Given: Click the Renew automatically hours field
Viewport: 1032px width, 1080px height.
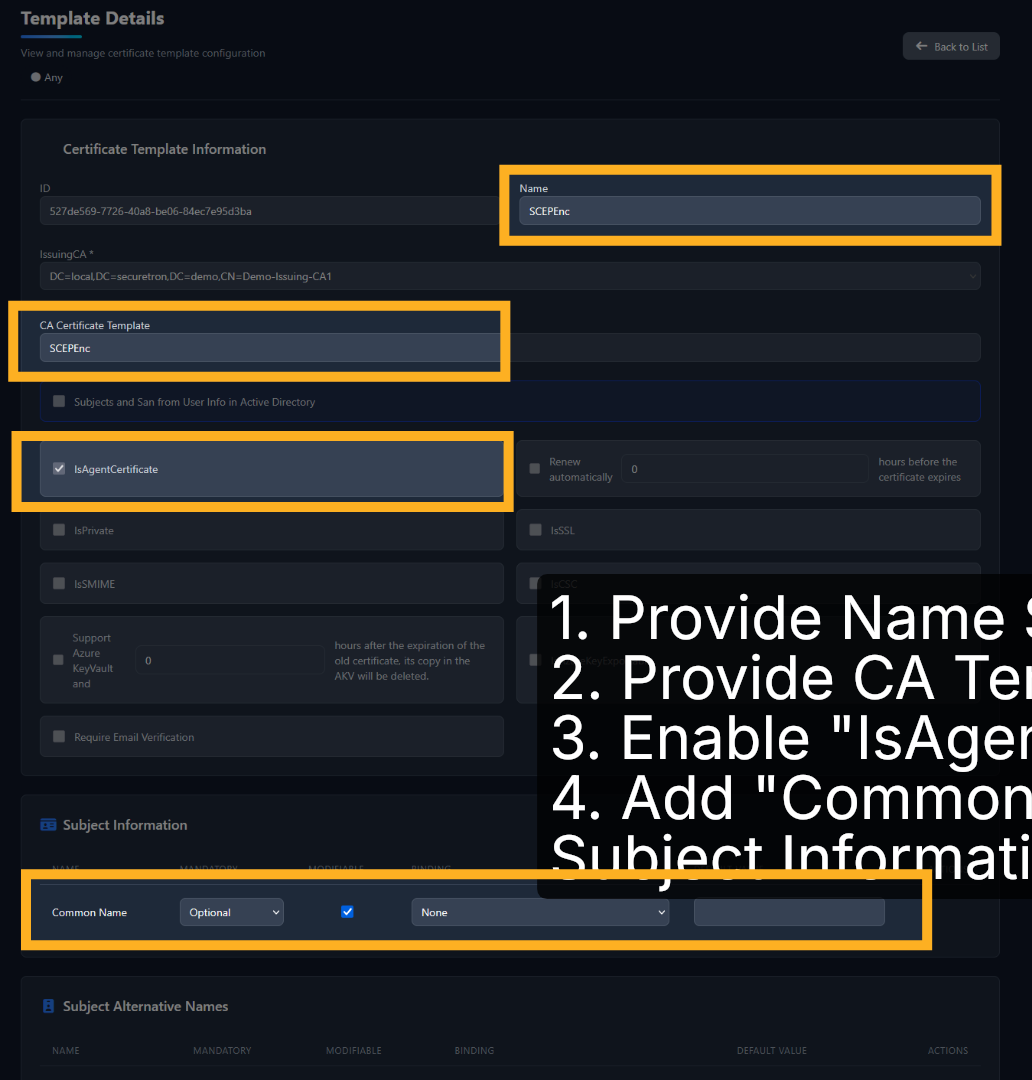Looking at the screenshot, I should coord(745,469).
